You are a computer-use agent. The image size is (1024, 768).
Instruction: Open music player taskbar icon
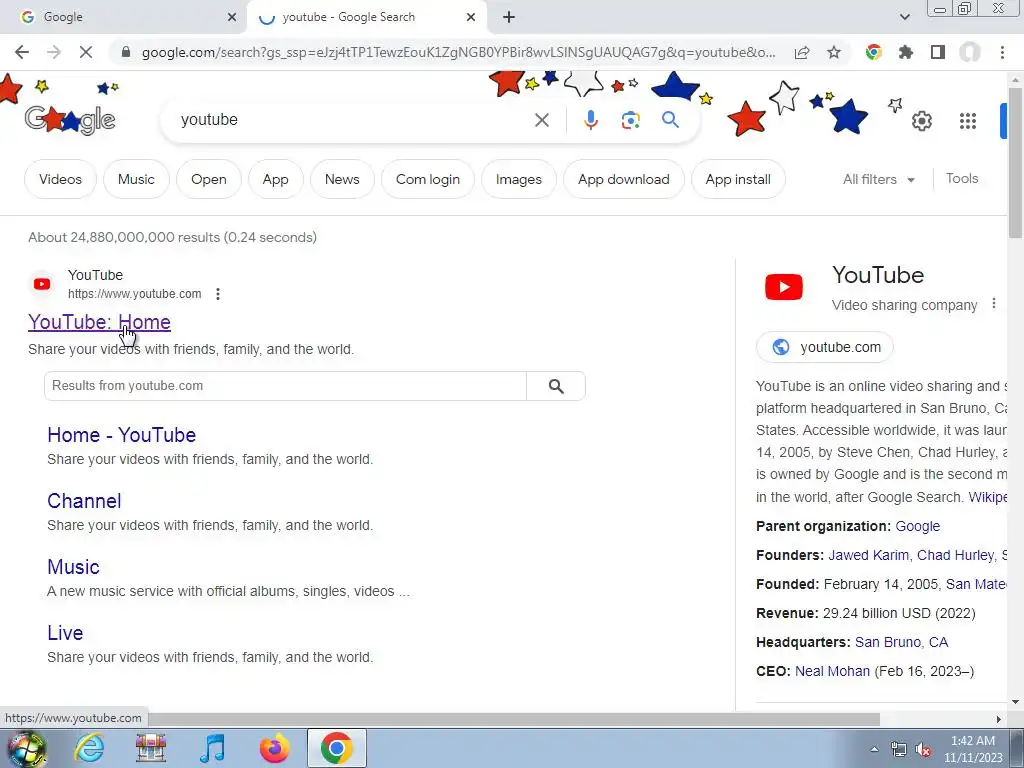coord(213,748)
